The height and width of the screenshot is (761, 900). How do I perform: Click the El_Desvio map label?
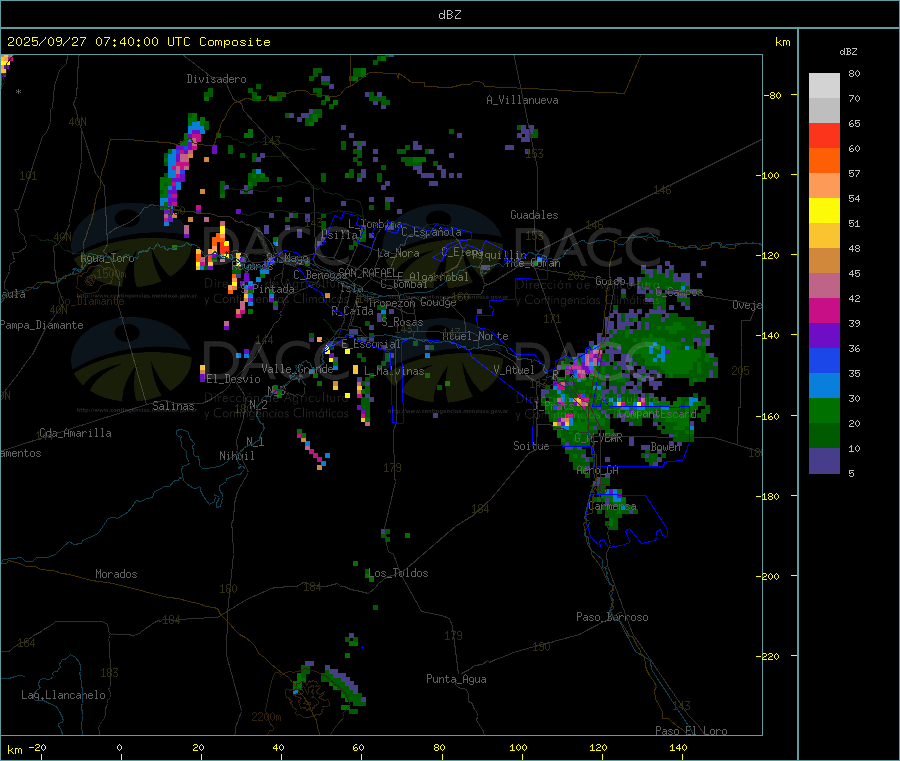(x=234, y=379)
